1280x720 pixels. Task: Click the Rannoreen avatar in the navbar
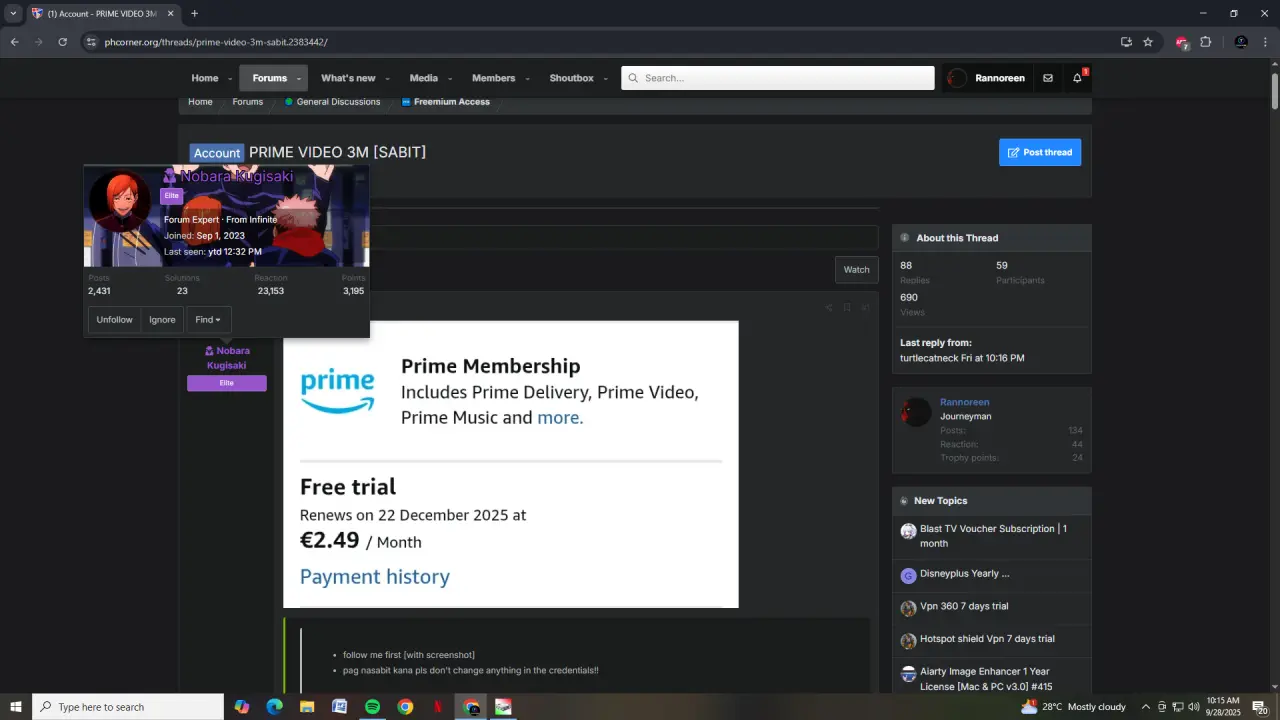[957, 78]
